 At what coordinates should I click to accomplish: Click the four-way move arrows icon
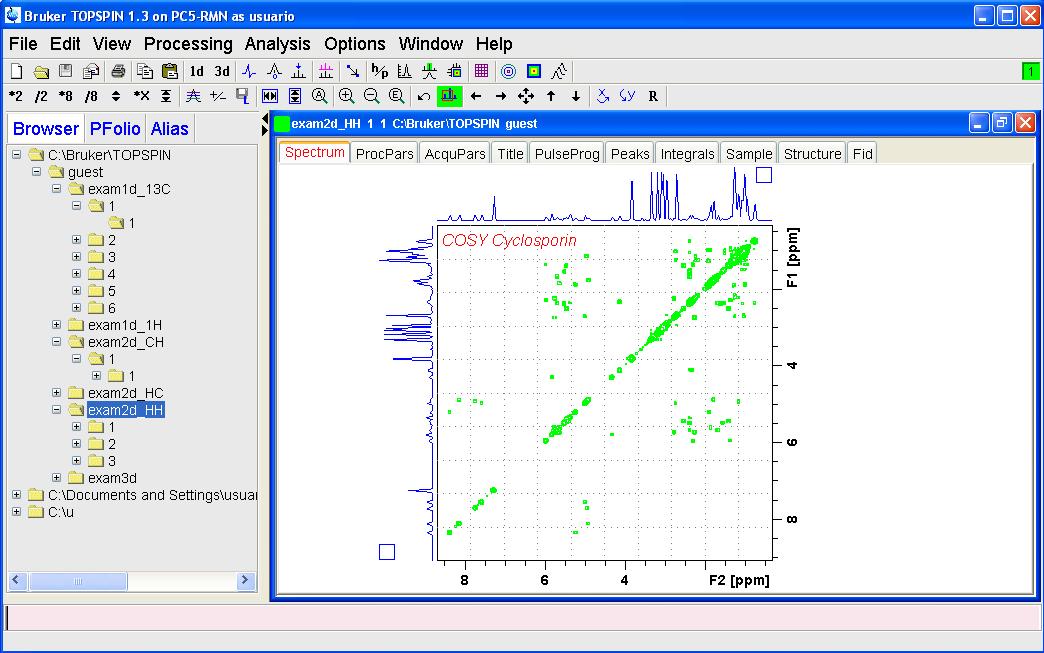click(526, 97)
